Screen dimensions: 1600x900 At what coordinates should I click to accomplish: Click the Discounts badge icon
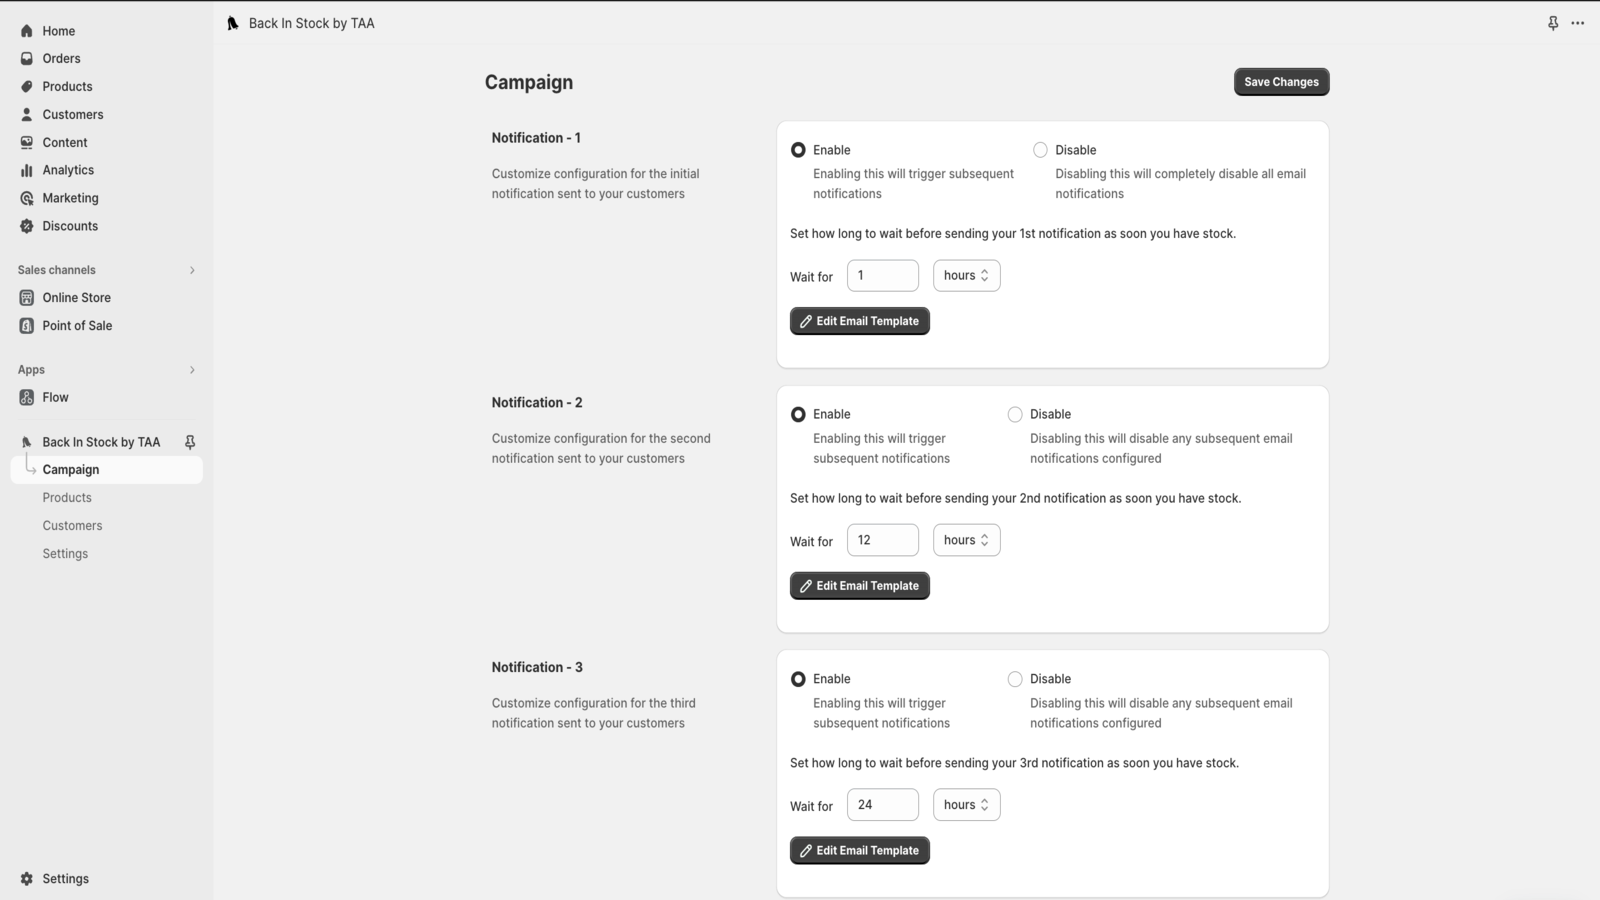[x=27, y=226]
